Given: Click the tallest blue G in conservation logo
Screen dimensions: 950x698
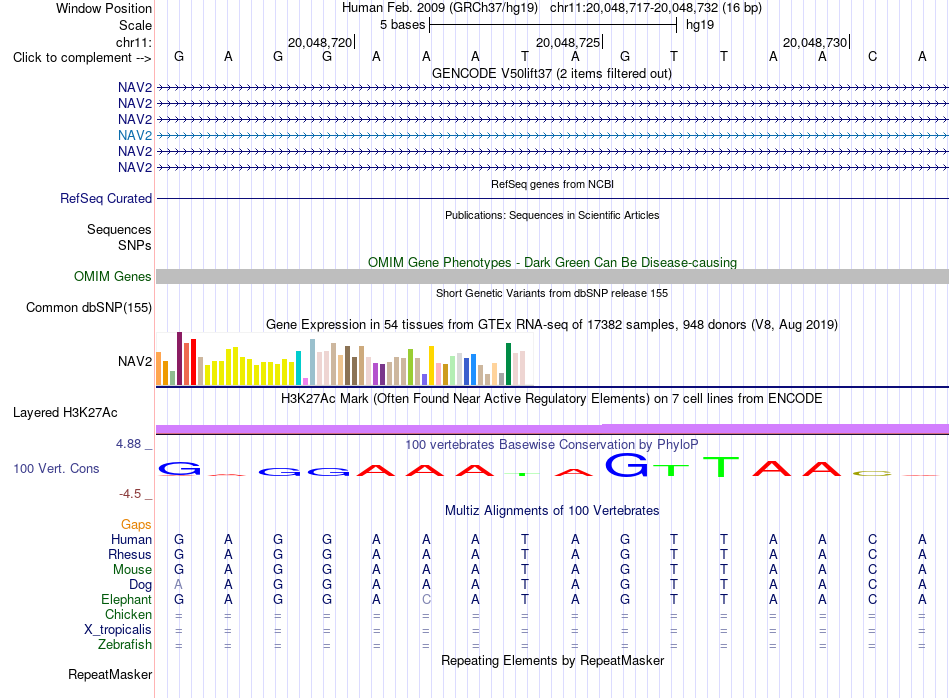Looking at the screenshot, I should click(626, 465).
